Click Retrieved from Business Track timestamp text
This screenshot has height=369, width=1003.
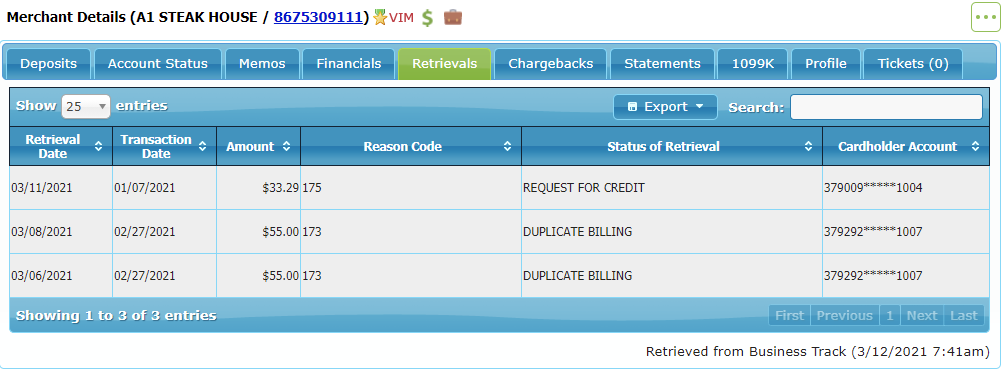coord(818,351)
